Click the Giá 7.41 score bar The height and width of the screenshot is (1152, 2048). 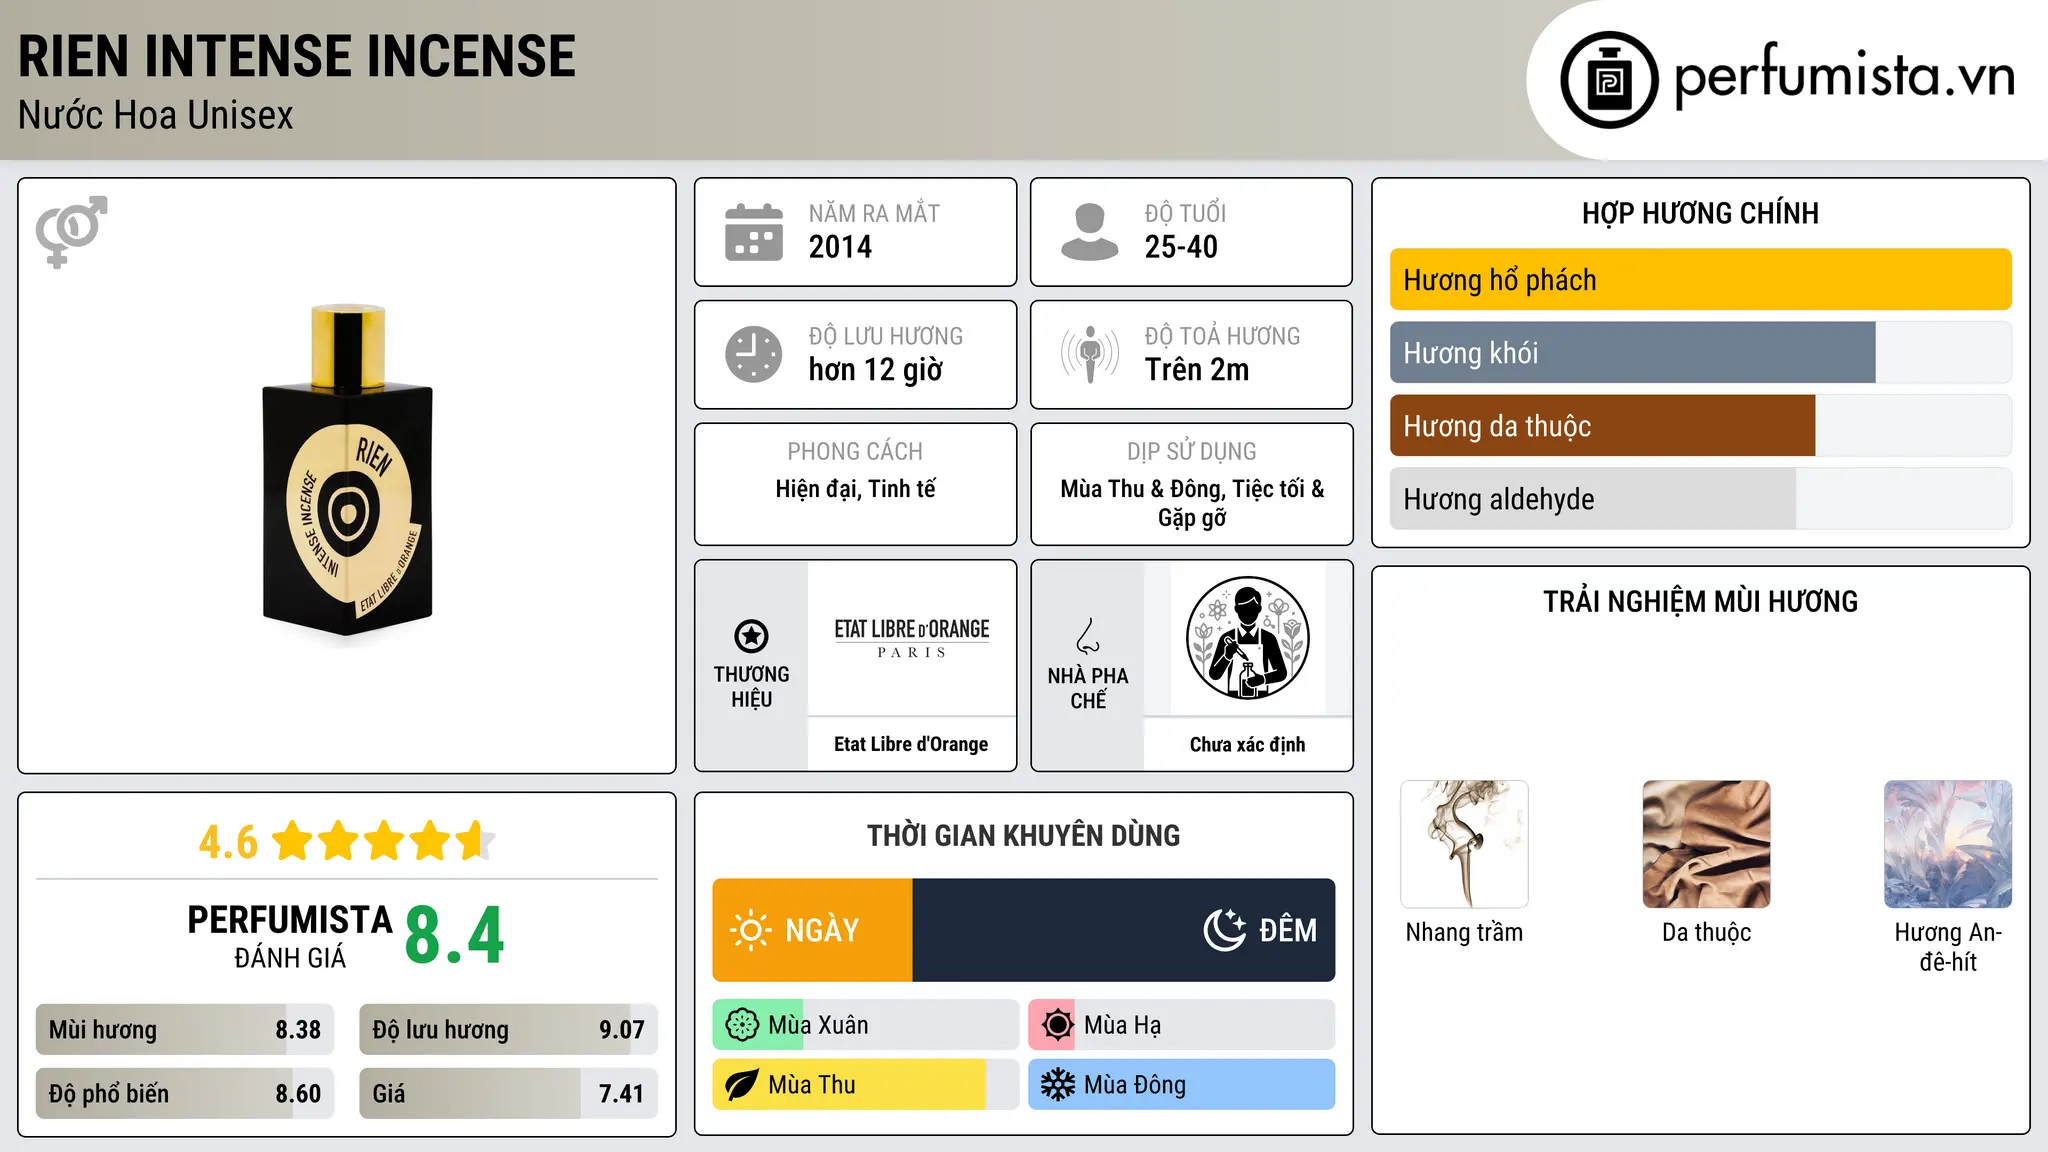tap(509, 1094)
